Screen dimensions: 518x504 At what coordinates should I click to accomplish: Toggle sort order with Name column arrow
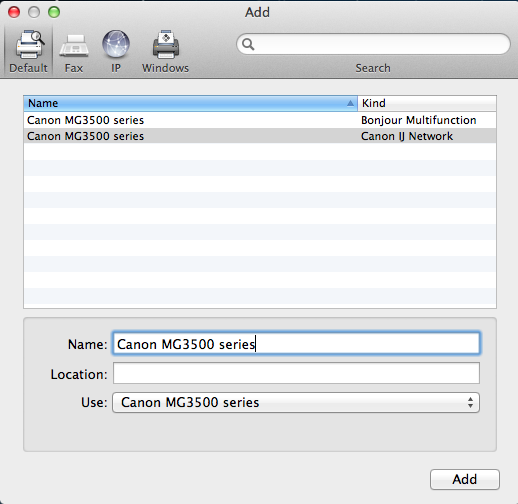pyautogui.click(x=350, y=103)
